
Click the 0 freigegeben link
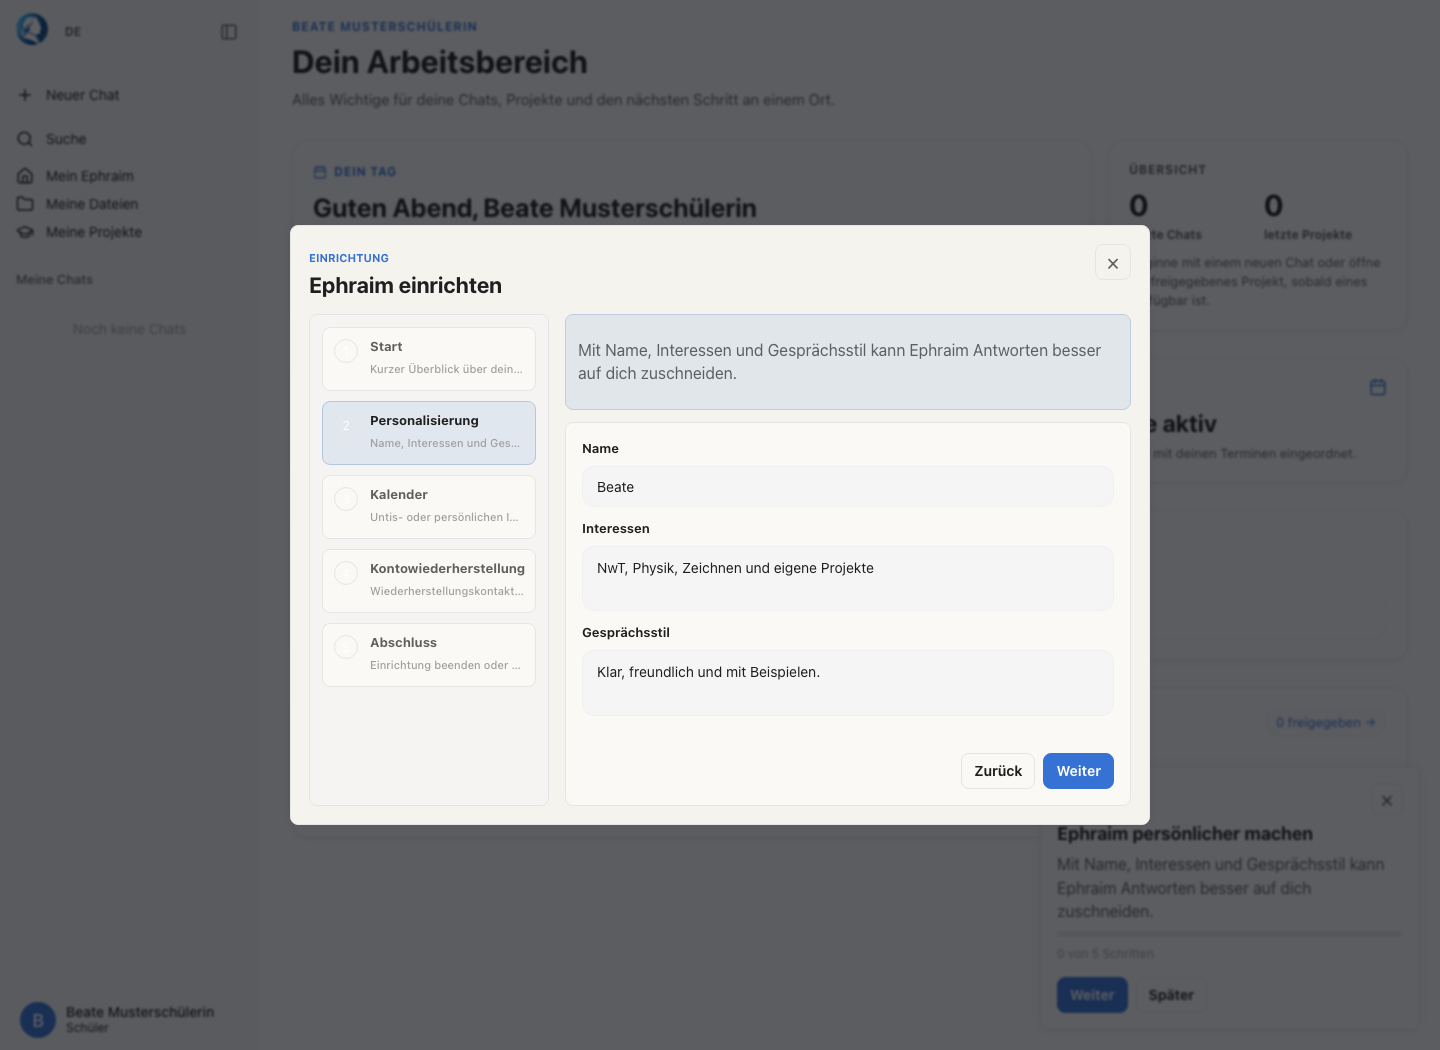click(x=1325, y=722)
